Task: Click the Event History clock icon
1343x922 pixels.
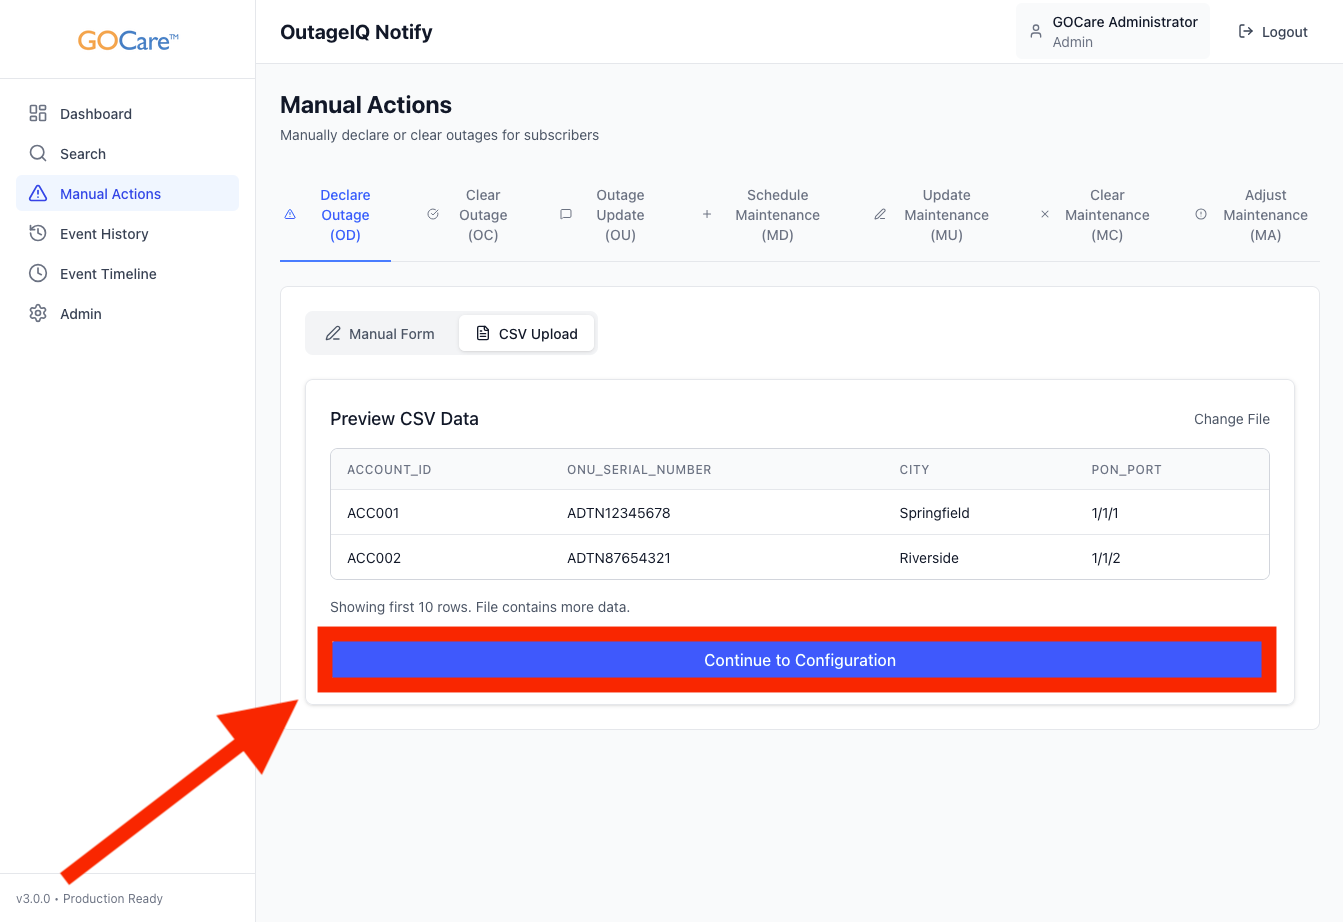Action: point(38,233)
